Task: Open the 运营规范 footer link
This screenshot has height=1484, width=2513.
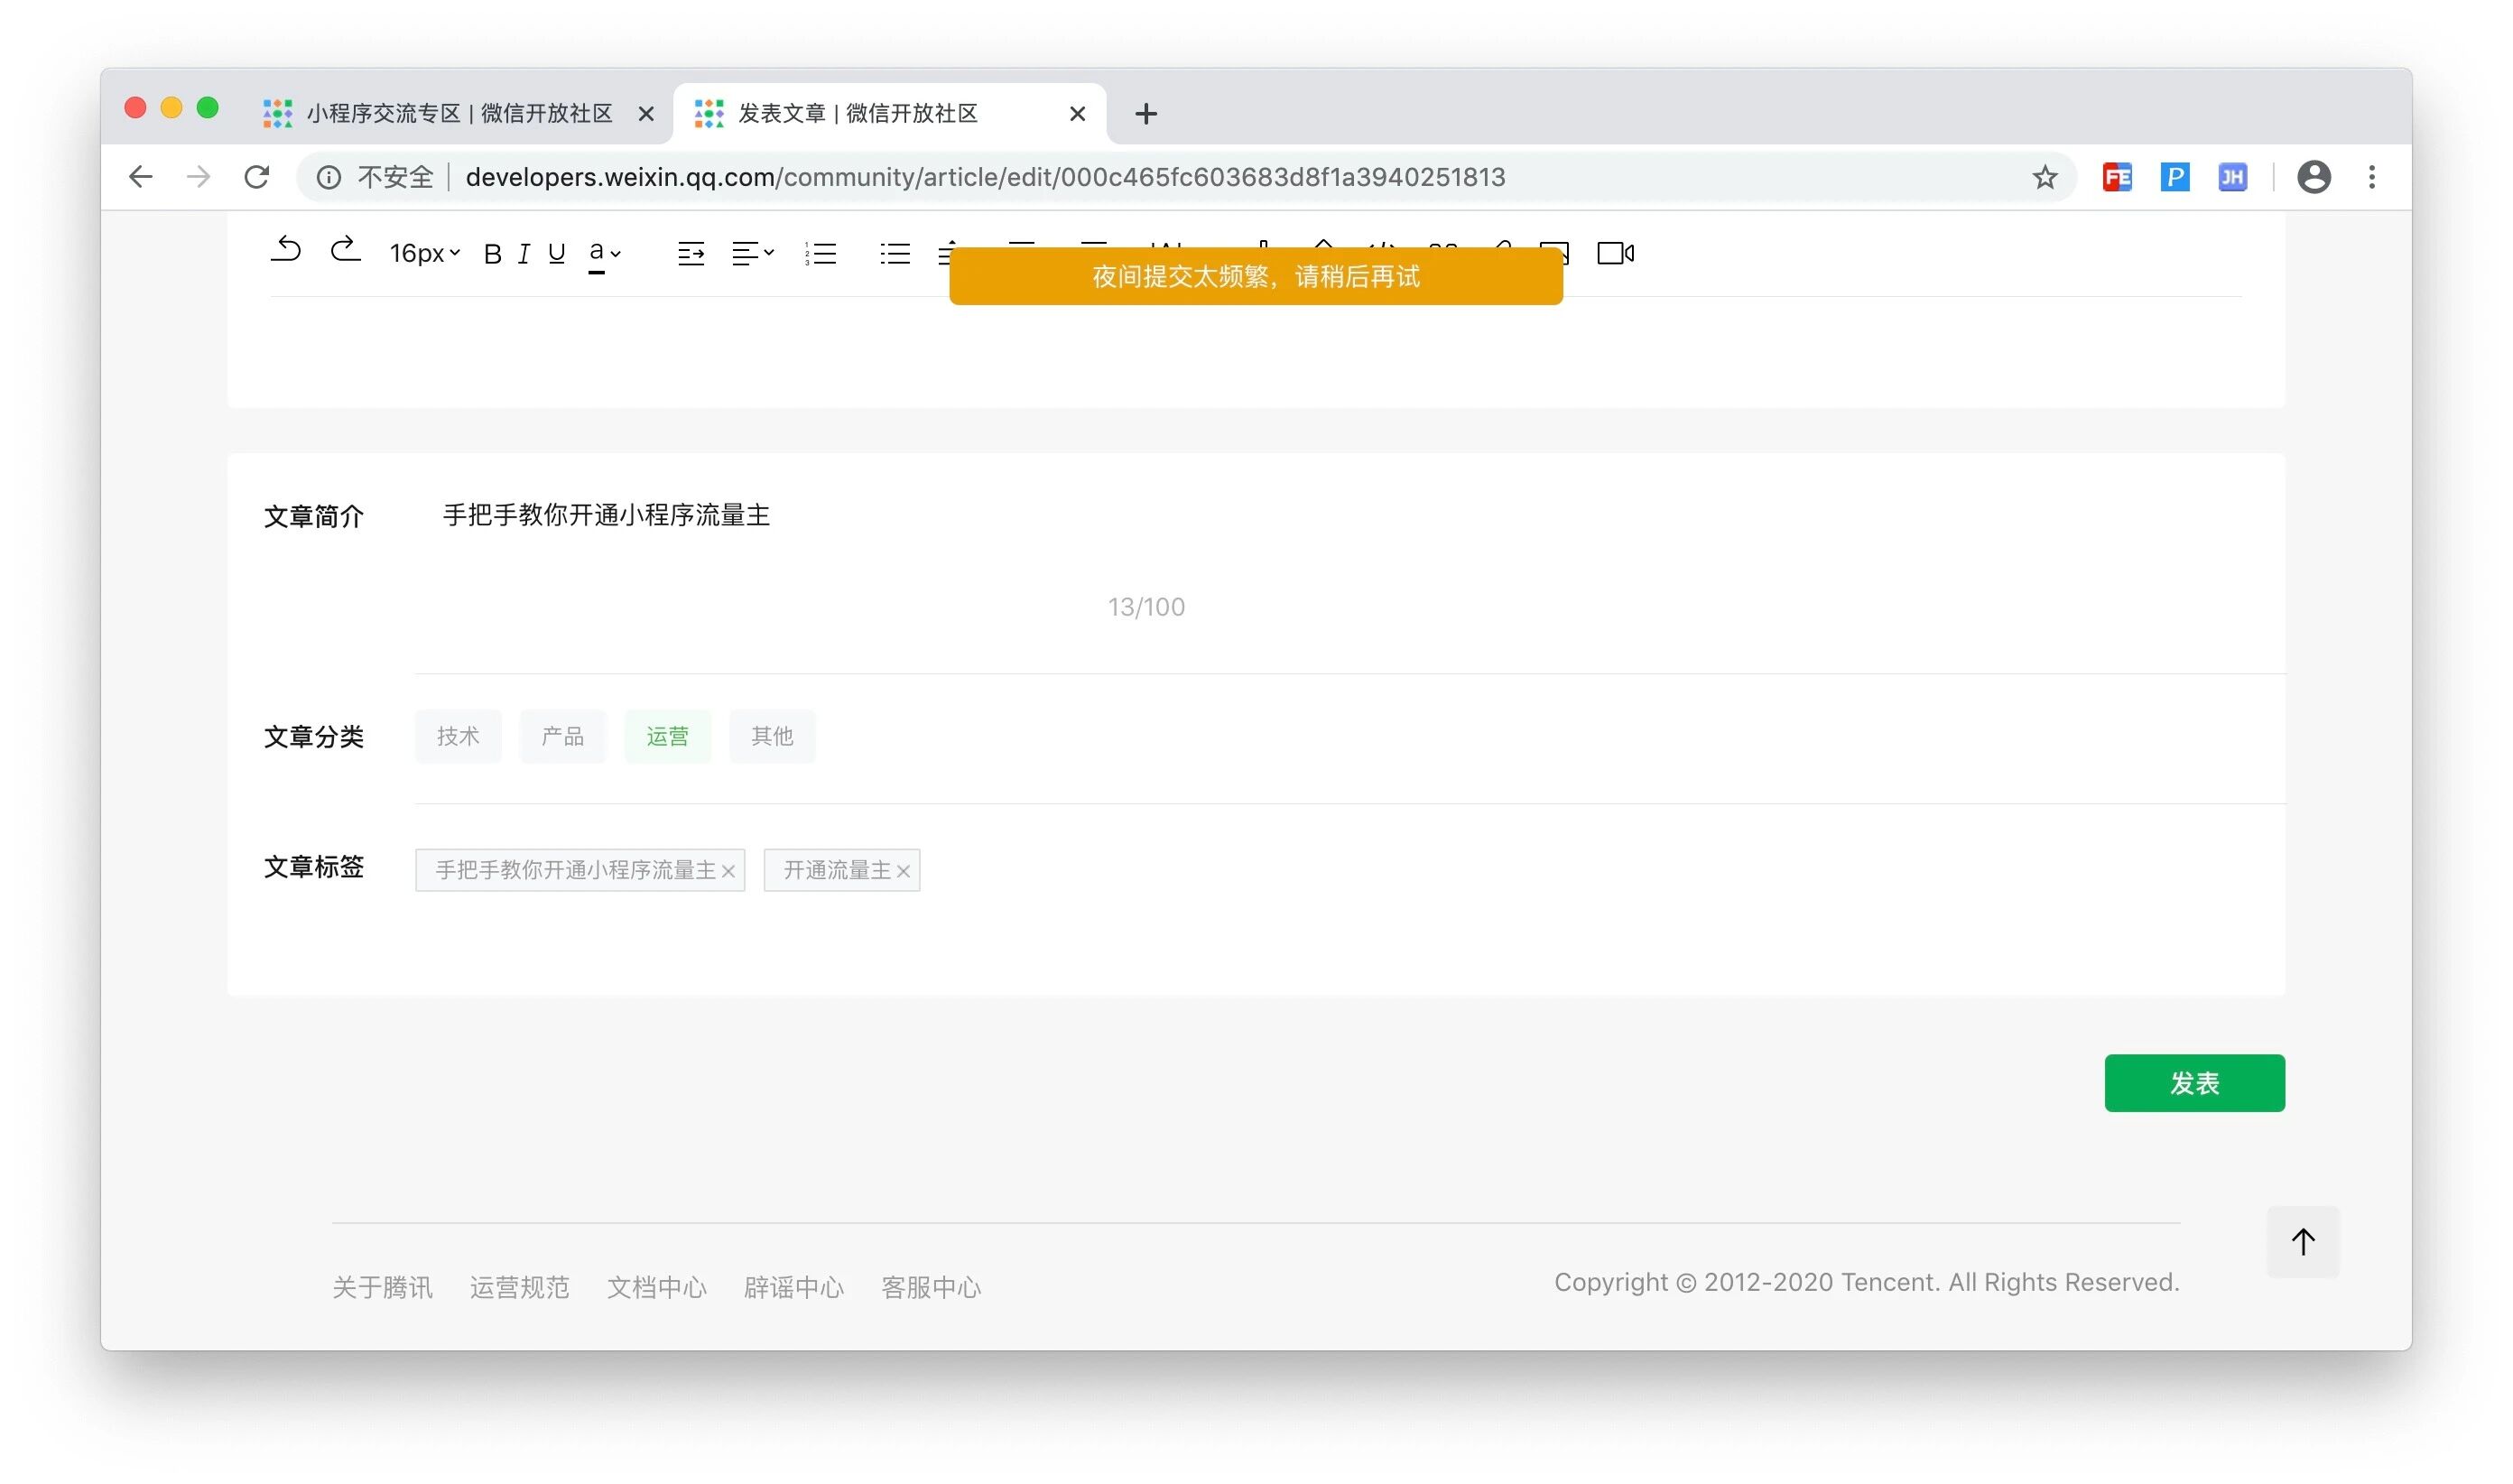Action: [519, 1287]
